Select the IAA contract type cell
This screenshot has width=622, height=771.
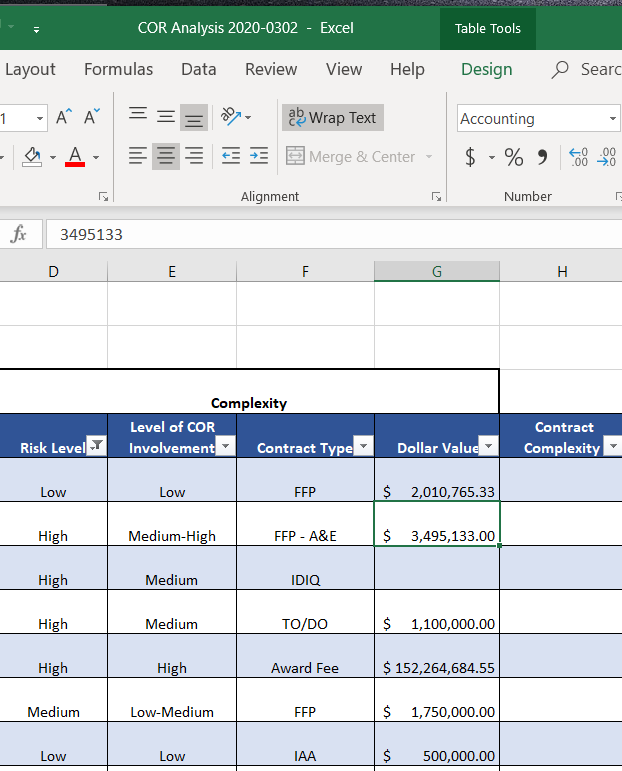click(x=305, y=744)
